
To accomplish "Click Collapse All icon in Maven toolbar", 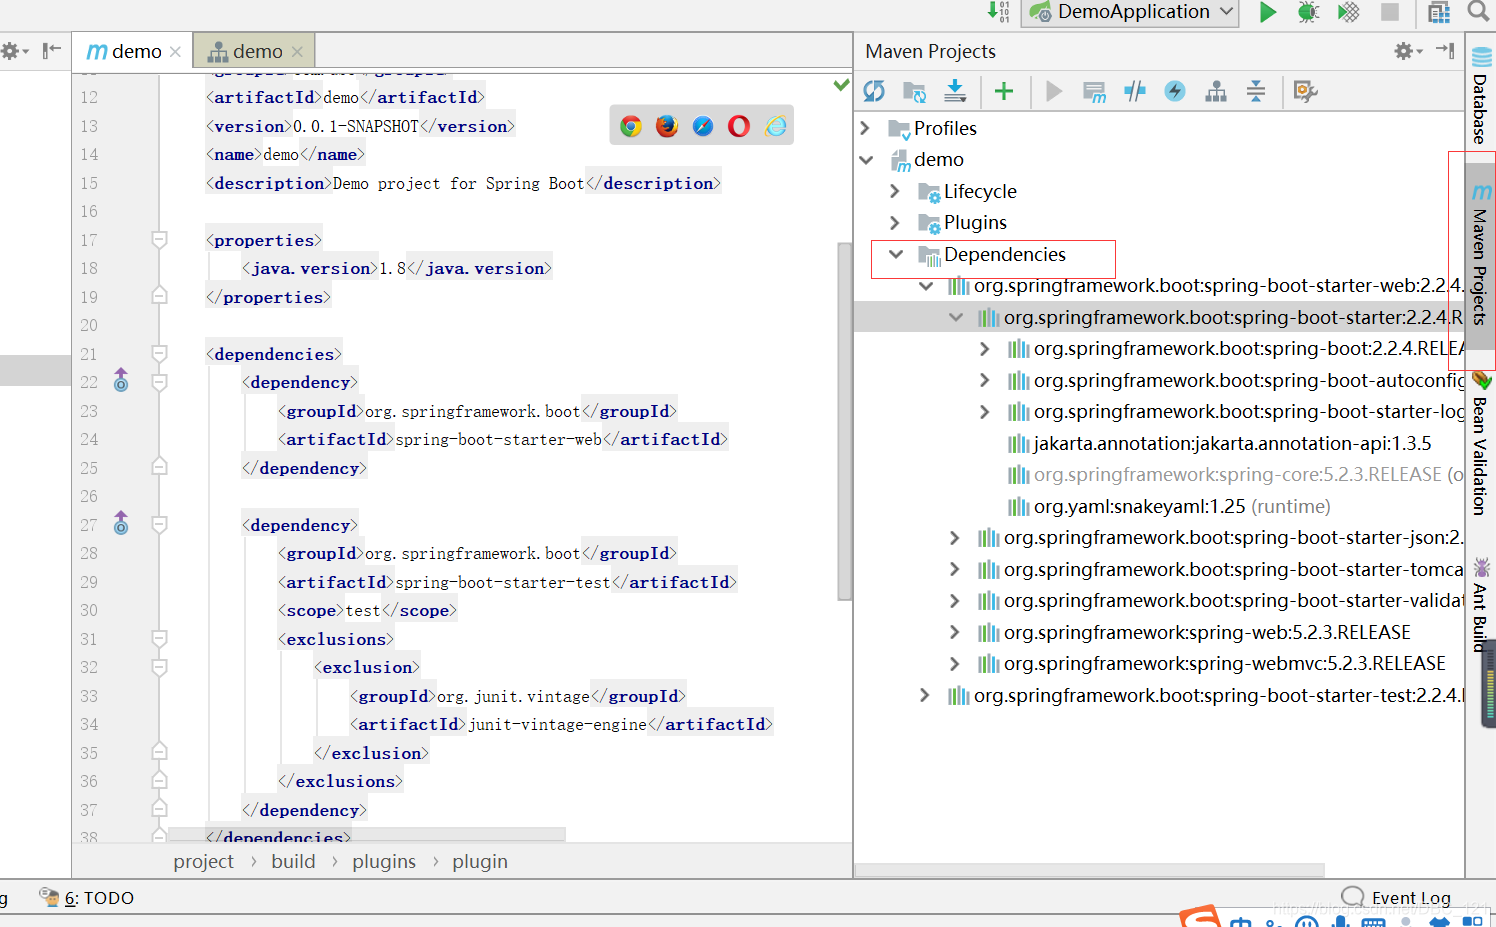I will tap(1256, 91).
